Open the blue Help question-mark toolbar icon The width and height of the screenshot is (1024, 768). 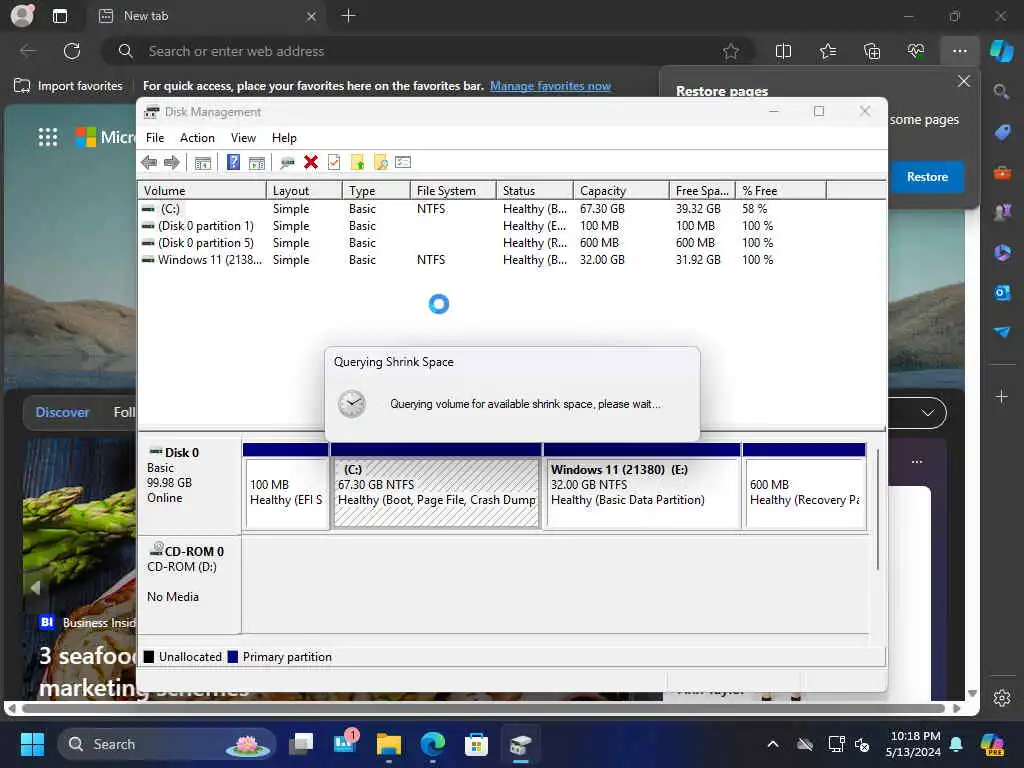tap(233, 162)
